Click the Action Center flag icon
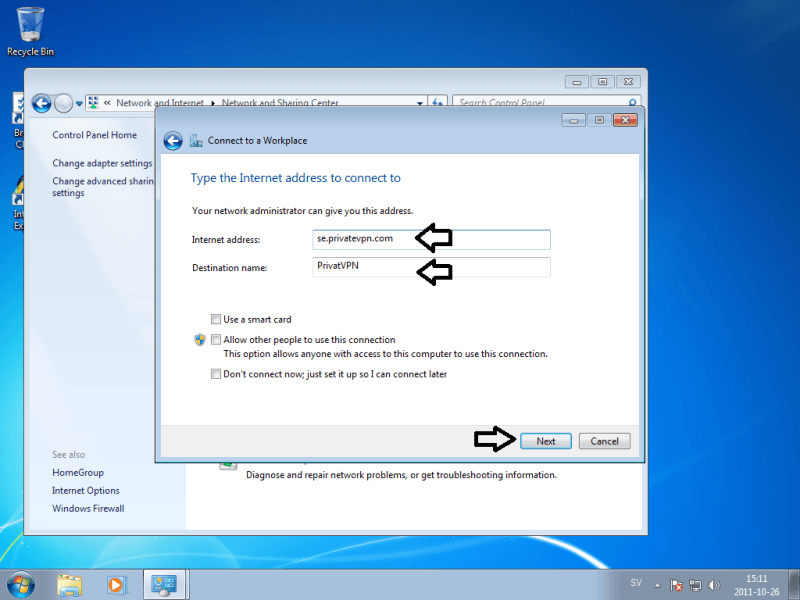Viewport: 800px width, 600px height. 676,584
